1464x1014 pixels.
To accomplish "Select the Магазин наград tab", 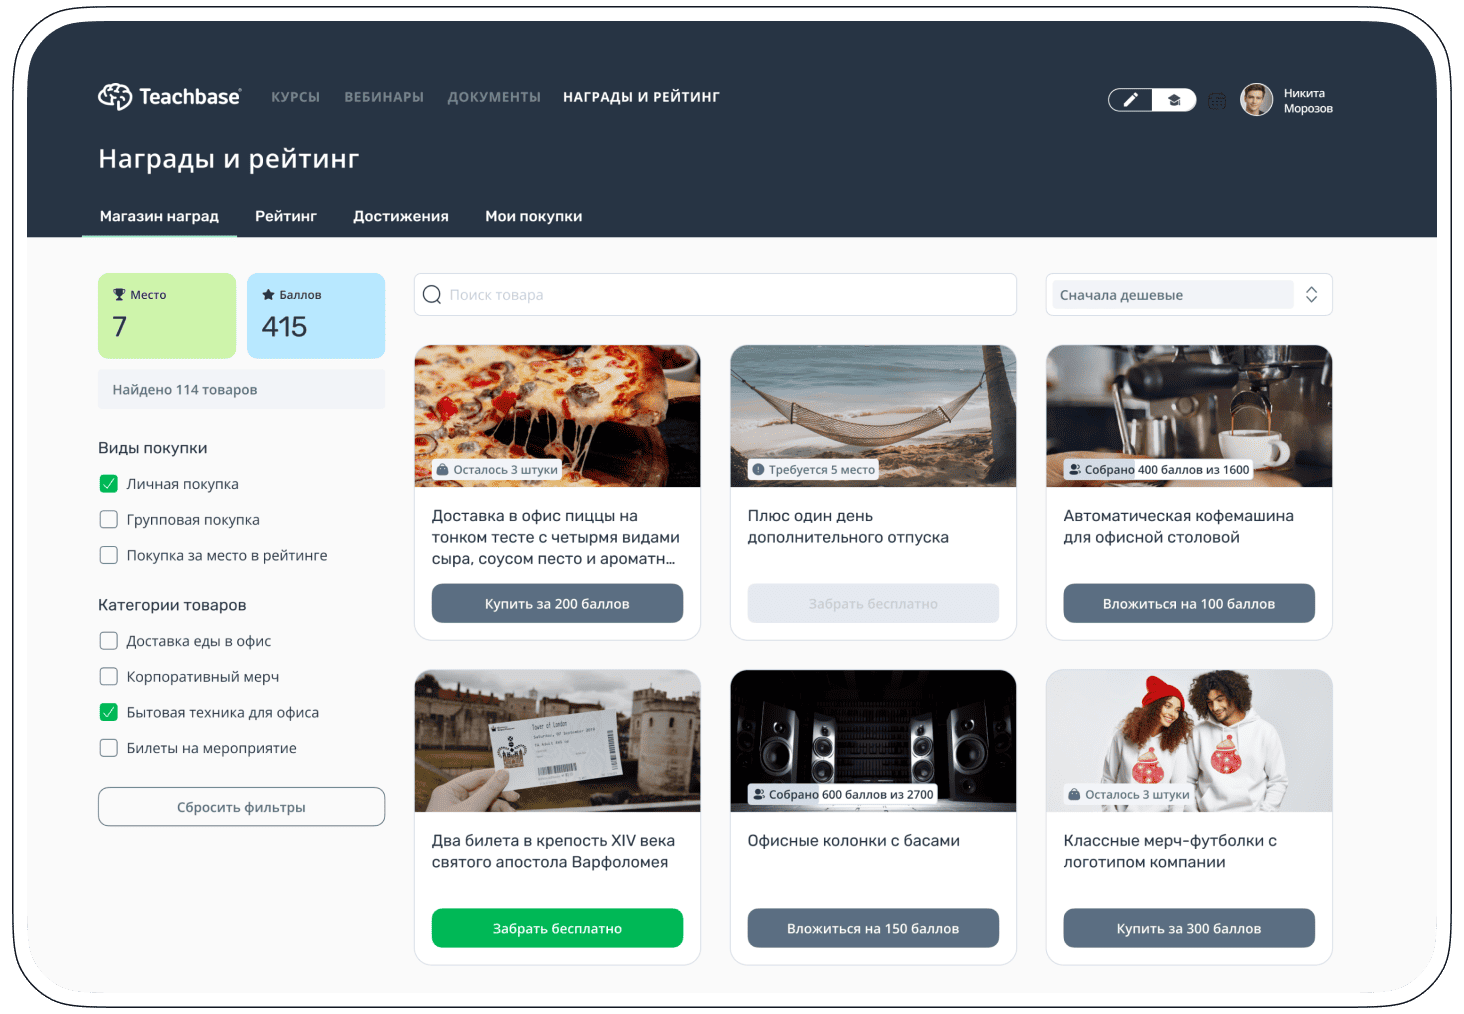I will 159,216.
